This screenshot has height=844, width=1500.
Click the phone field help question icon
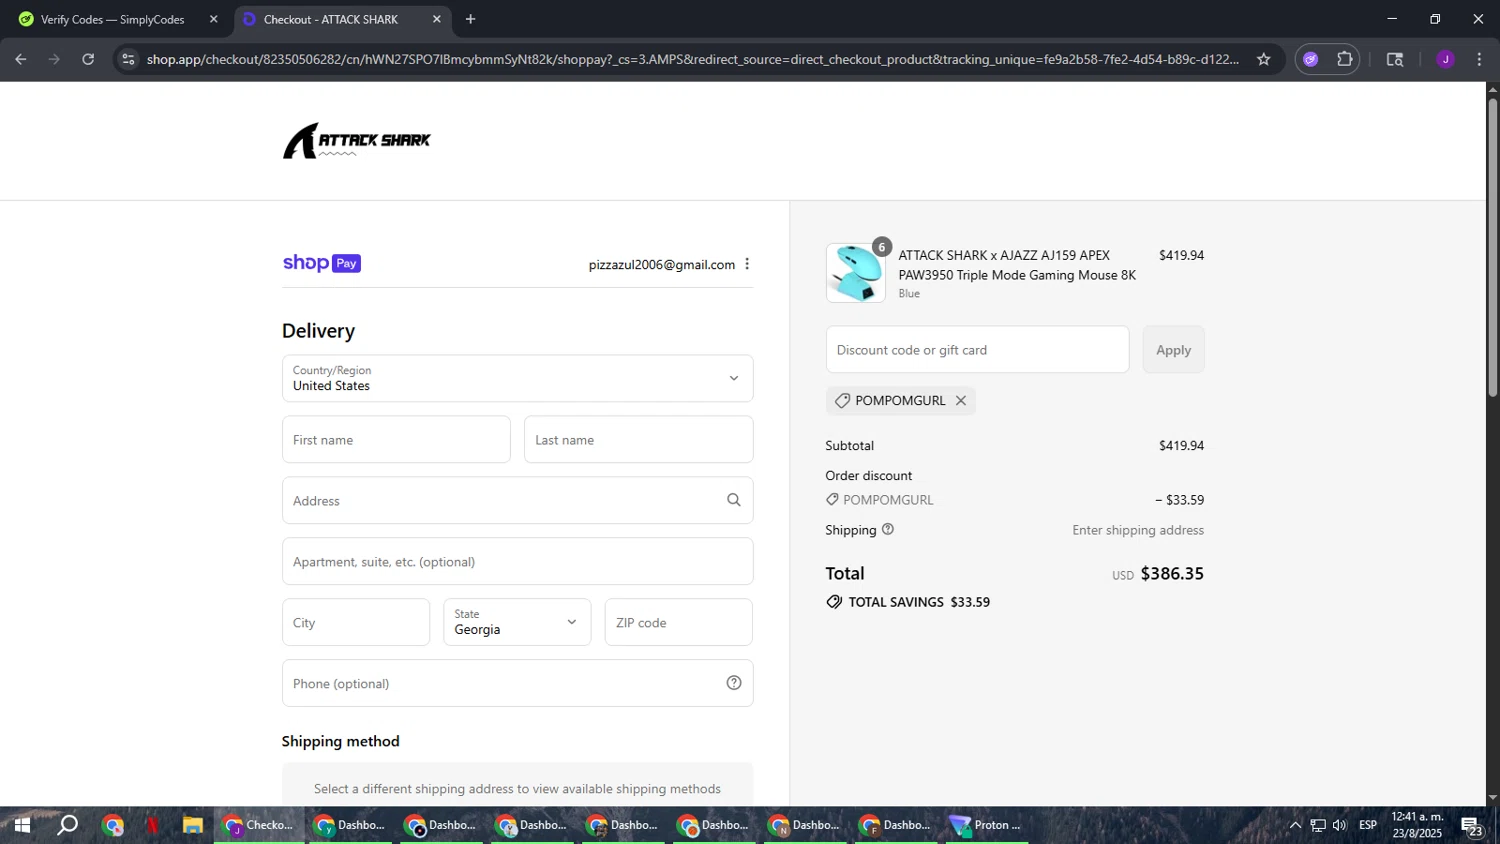click(x=734, y=683)
